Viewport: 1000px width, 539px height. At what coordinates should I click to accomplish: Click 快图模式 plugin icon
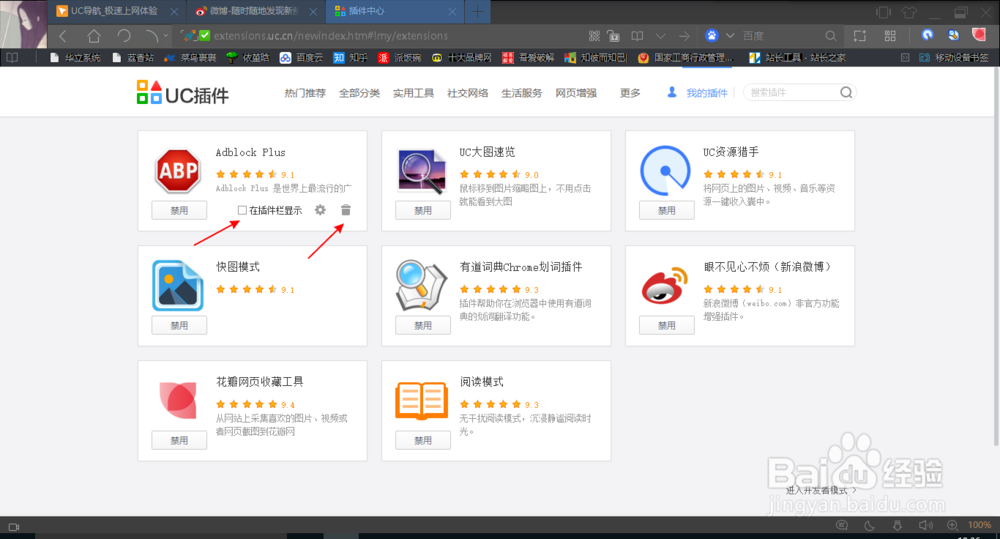click(178, 286)
